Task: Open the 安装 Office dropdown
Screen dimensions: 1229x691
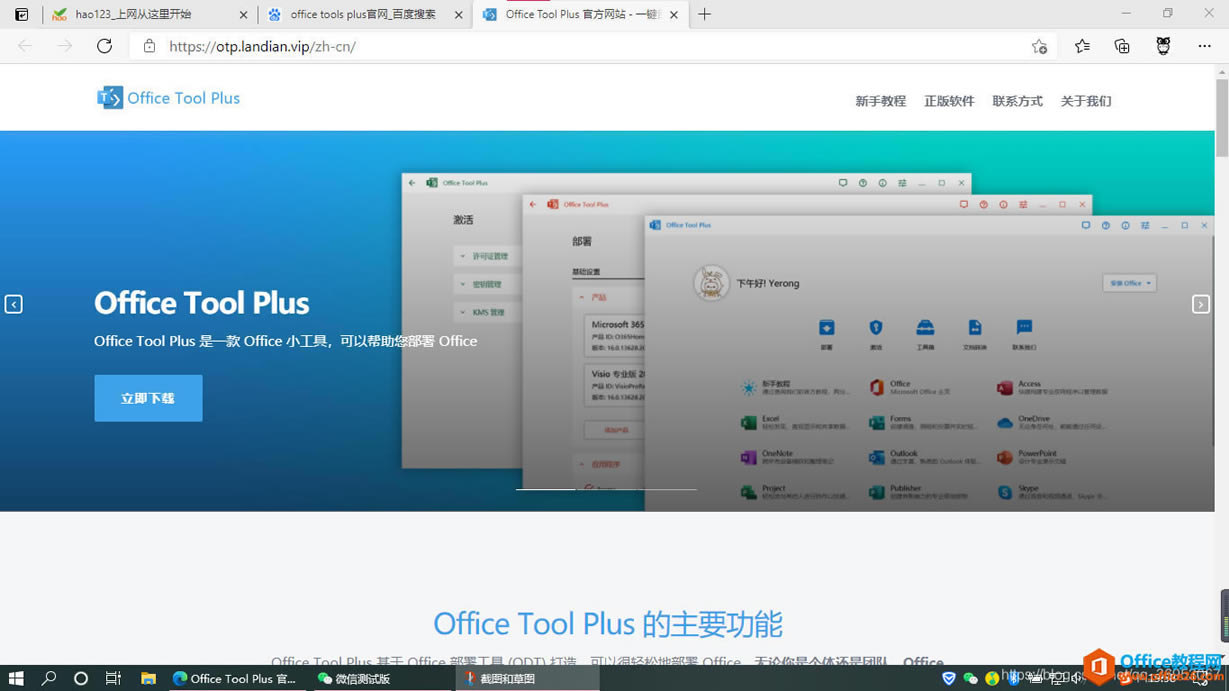Action: (x=1129, y=283)
